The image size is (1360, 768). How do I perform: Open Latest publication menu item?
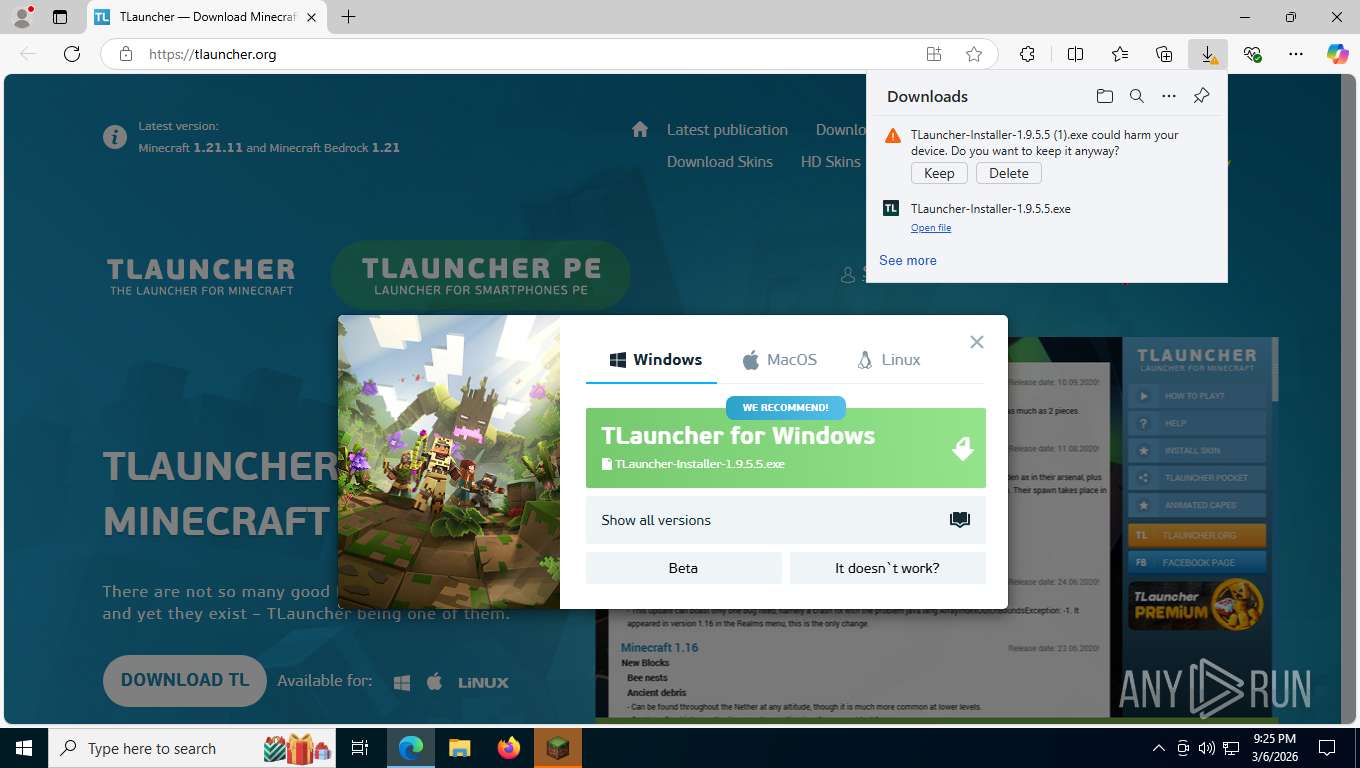point(727,130)
